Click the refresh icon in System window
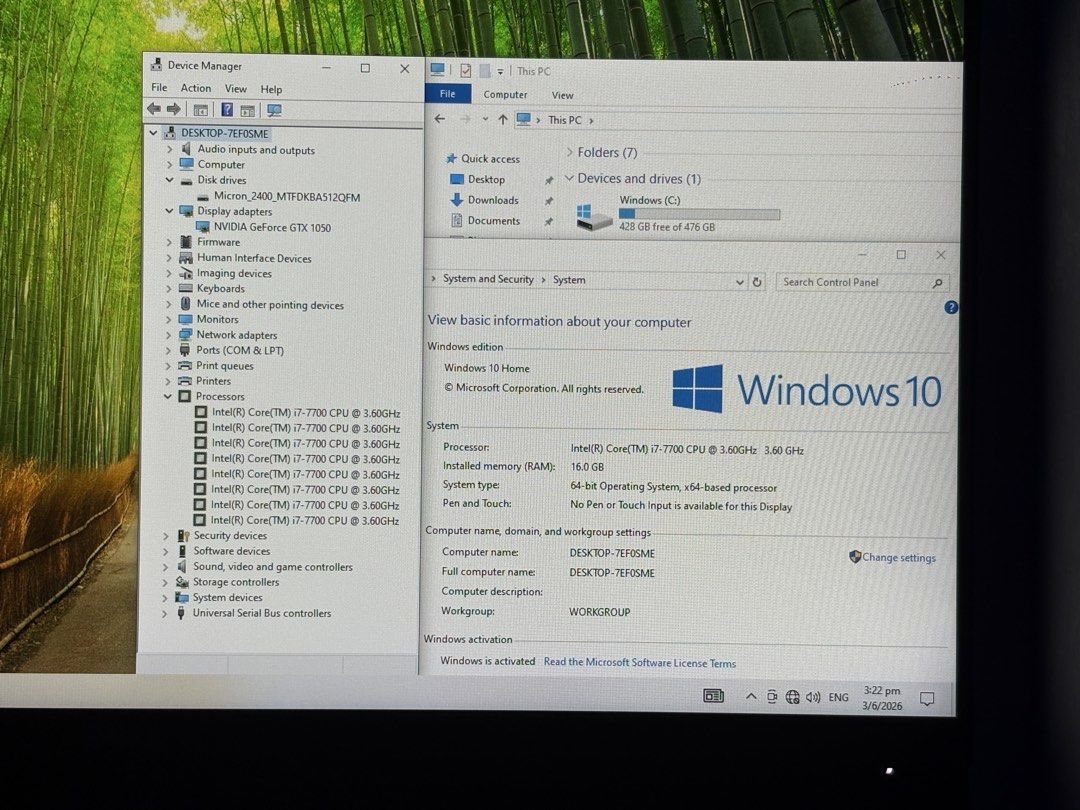The height and width of the screenshot is (810, 1080). (757, 282)
